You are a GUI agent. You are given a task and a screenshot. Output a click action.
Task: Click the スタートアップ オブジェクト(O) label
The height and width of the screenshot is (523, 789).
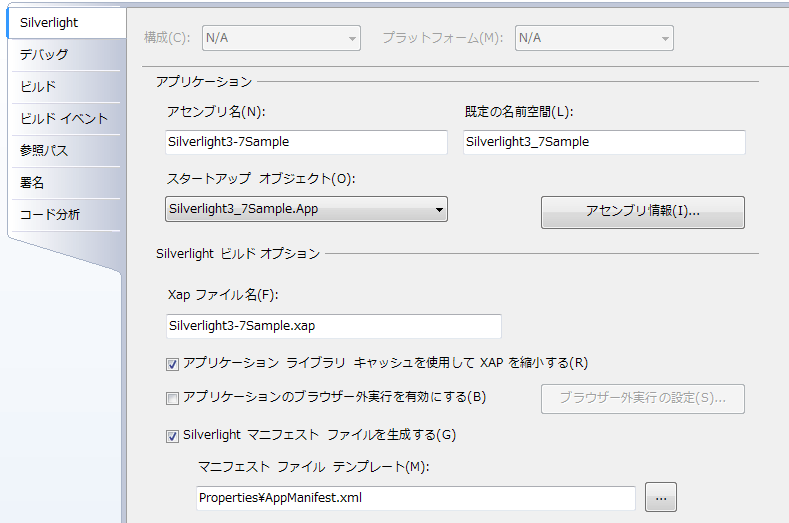coord(261,179)
